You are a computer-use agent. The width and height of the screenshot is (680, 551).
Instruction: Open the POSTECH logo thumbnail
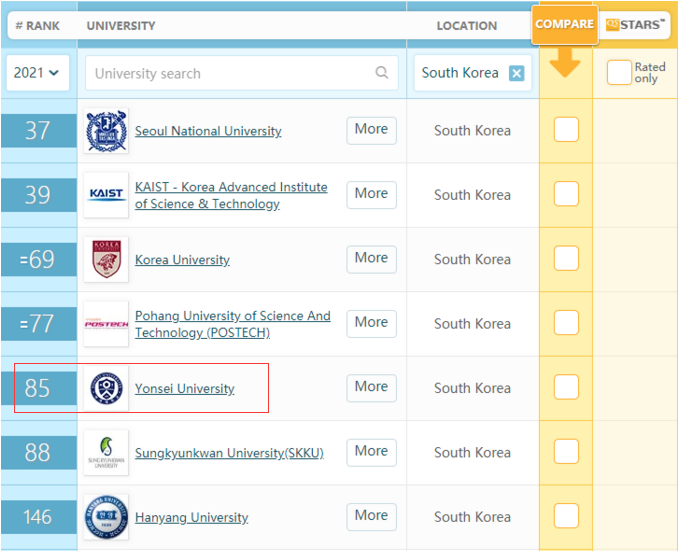pyautogui.click(x=106, y=324)
